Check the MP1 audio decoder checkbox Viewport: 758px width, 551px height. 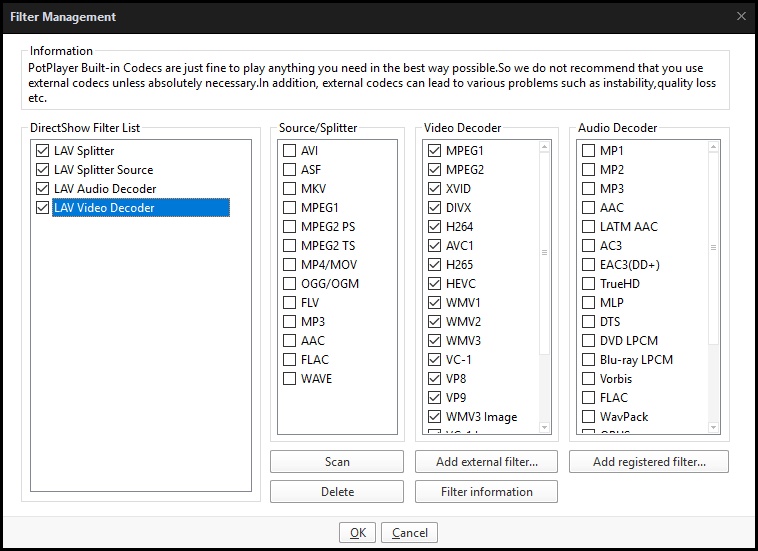pos(588,151)
